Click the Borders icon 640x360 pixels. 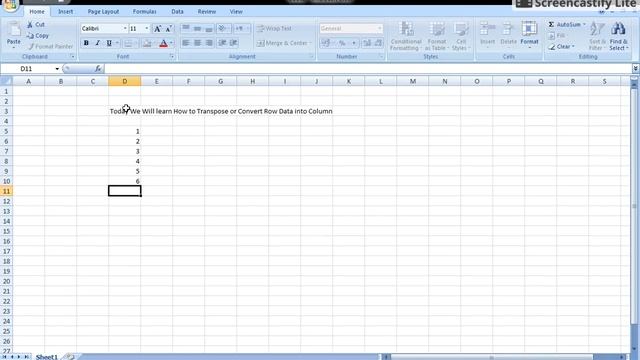pyautogui.click(x=129, y=43)
